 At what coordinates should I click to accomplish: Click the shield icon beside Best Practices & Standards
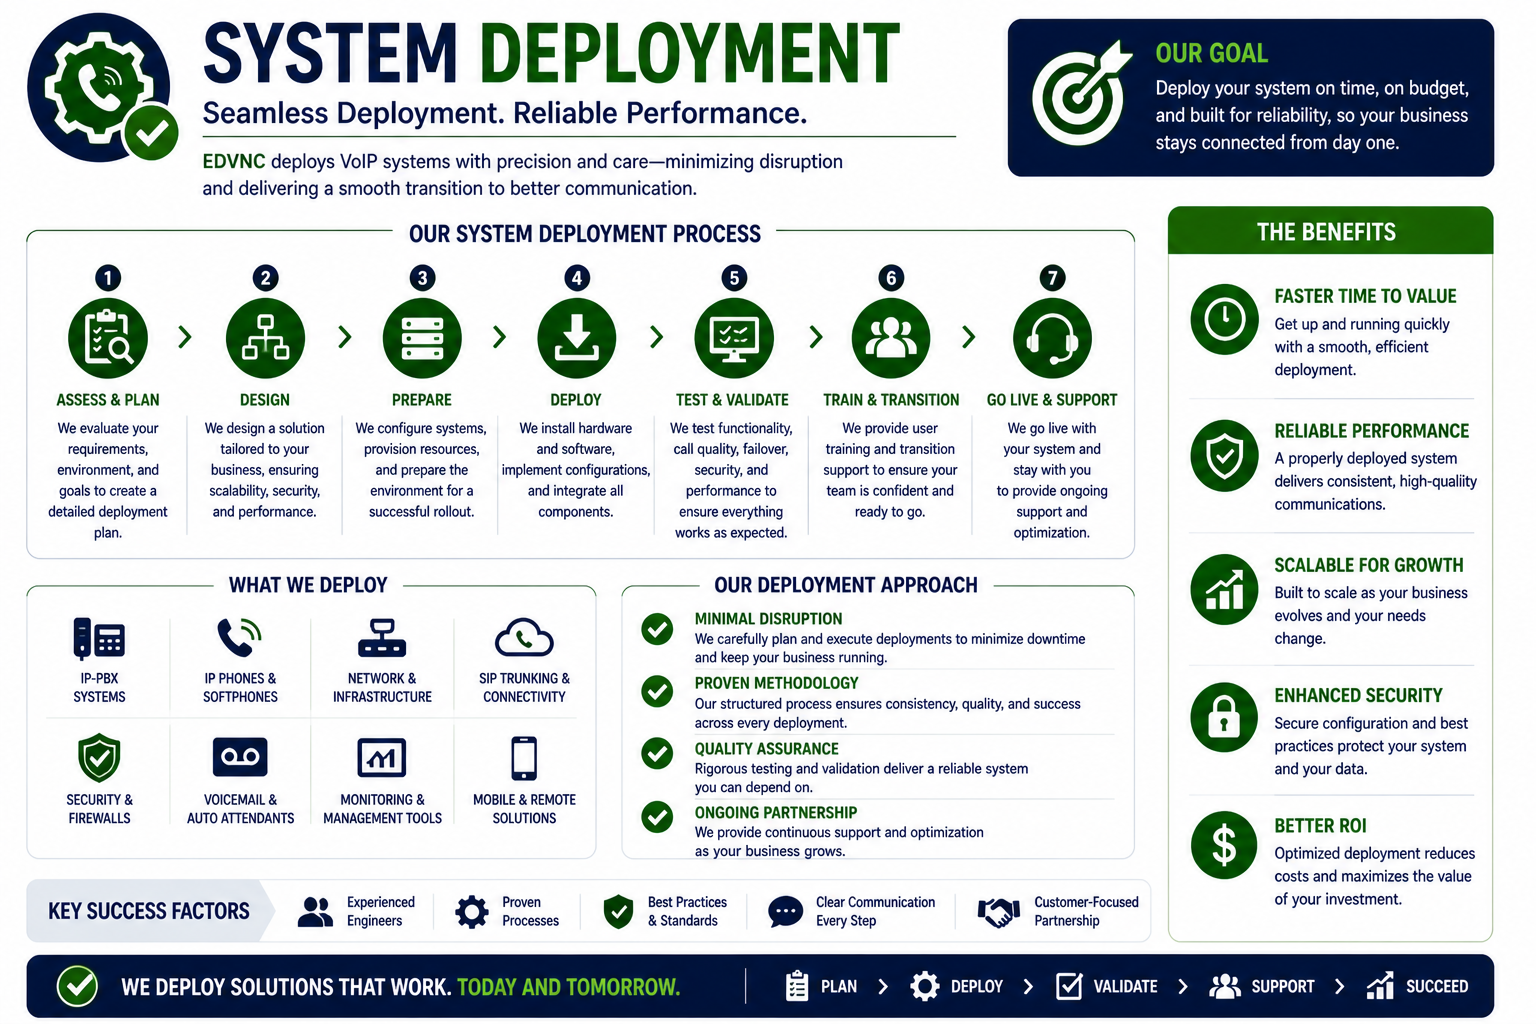pos(619,912)
